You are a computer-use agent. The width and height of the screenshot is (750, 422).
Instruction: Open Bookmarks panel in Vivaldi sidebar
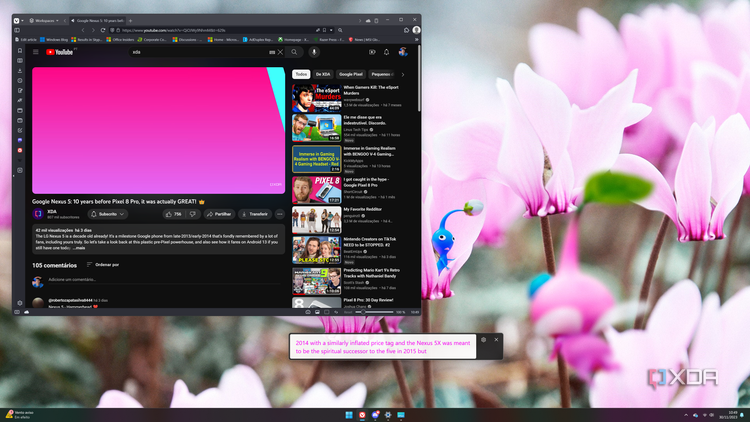click(x=20, y=51)
